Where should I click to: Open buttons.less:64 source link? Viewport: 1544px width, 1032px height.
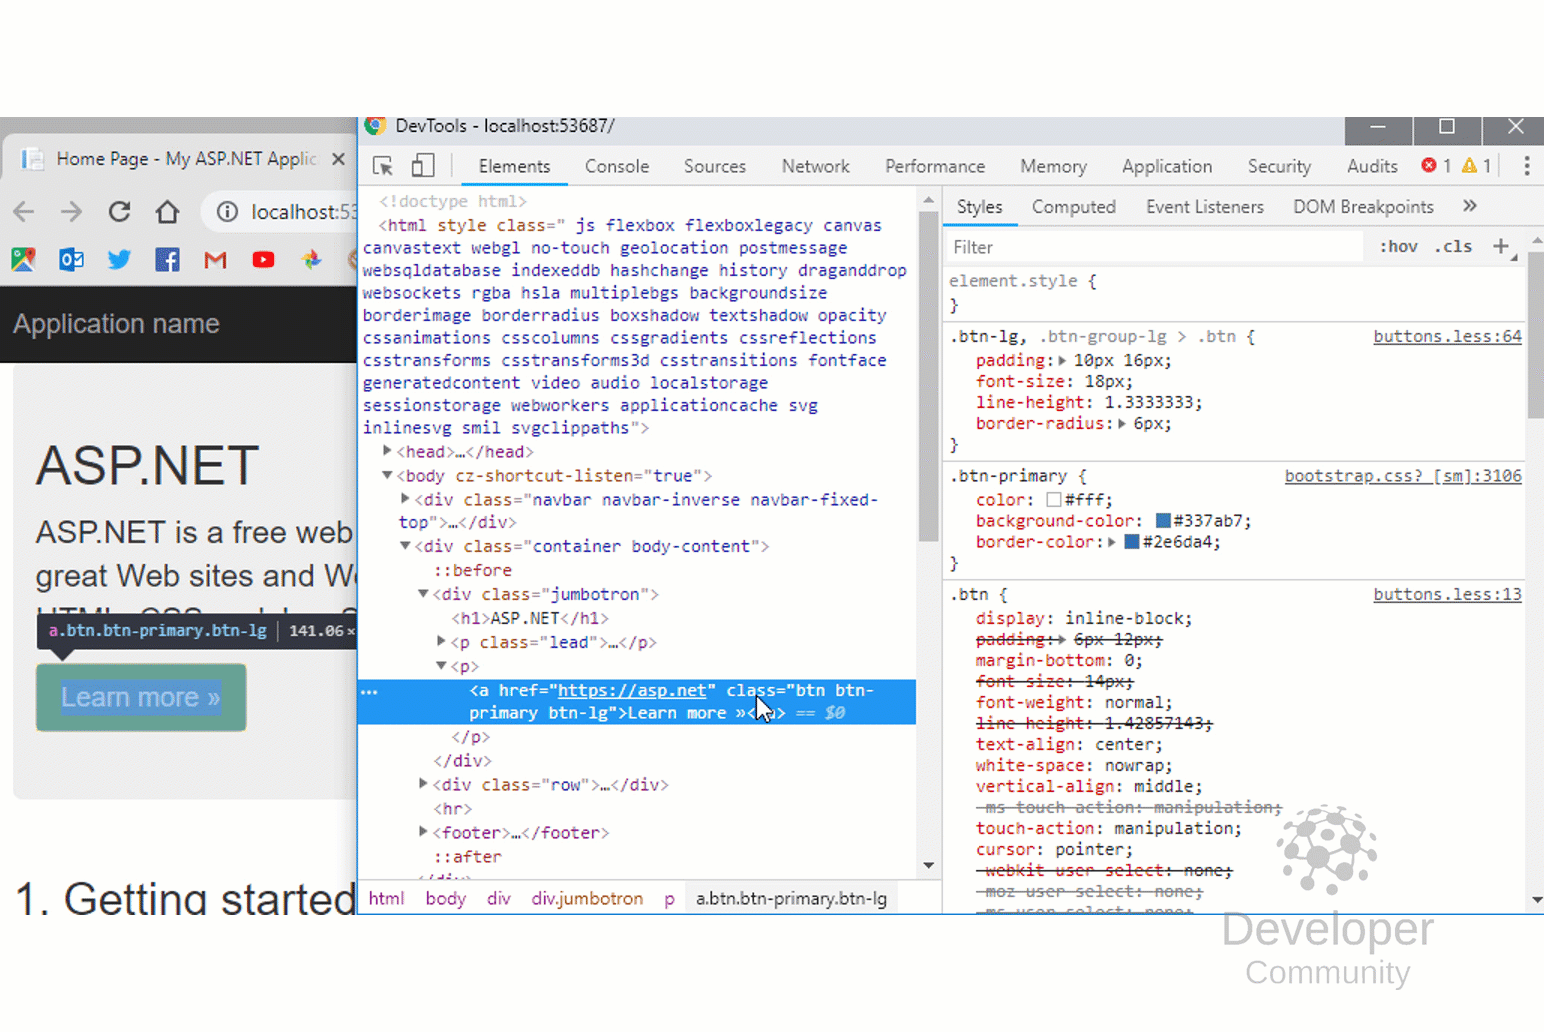coord(1447,336)
